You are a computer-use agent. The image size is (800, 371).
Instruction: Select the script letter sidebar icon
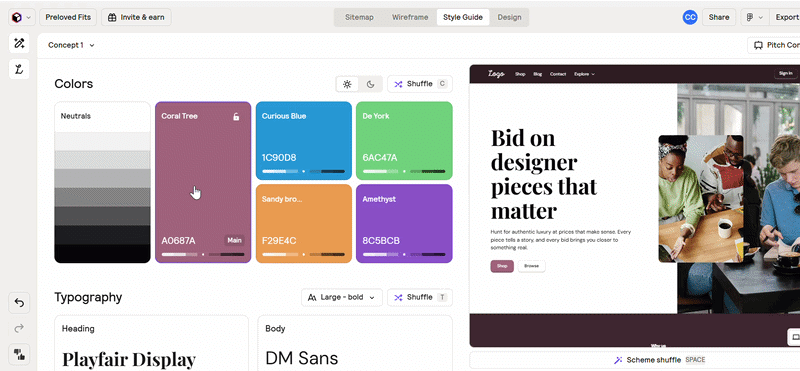pyautogui.click(x=19, y=69)
